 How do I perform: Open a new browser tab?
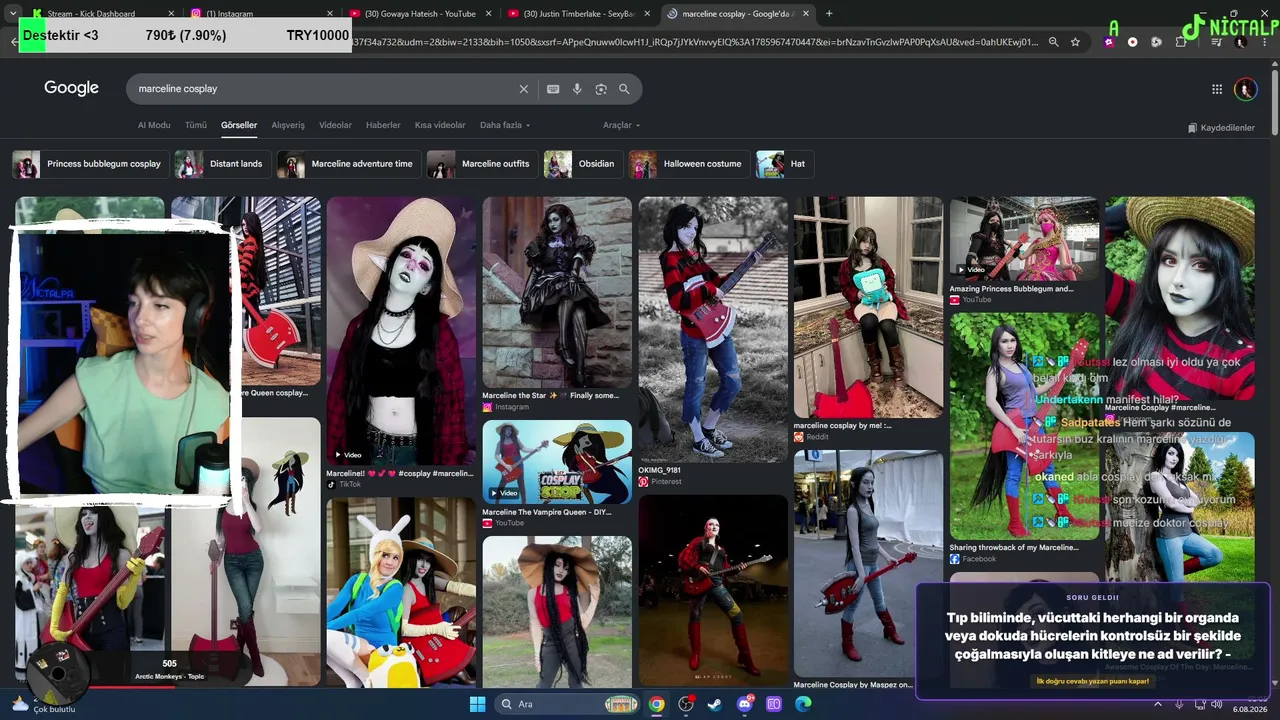(x=829, y=13)
